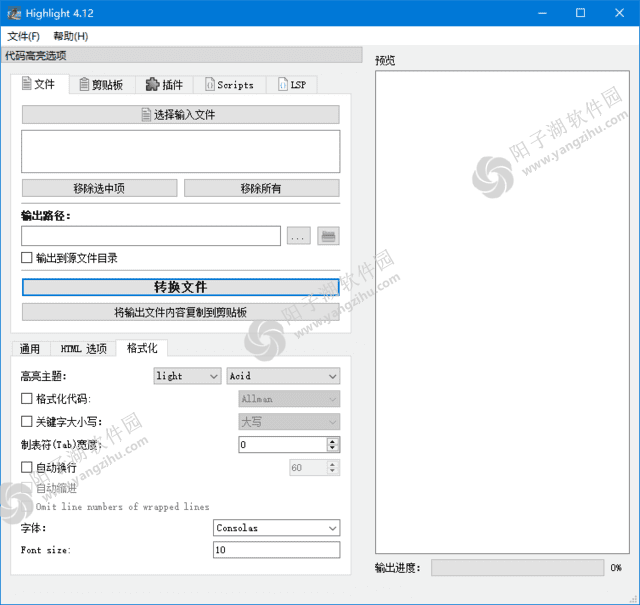Click the 选择输入文件 button
This screenshot has width=640, height=605.
(180, 115)
